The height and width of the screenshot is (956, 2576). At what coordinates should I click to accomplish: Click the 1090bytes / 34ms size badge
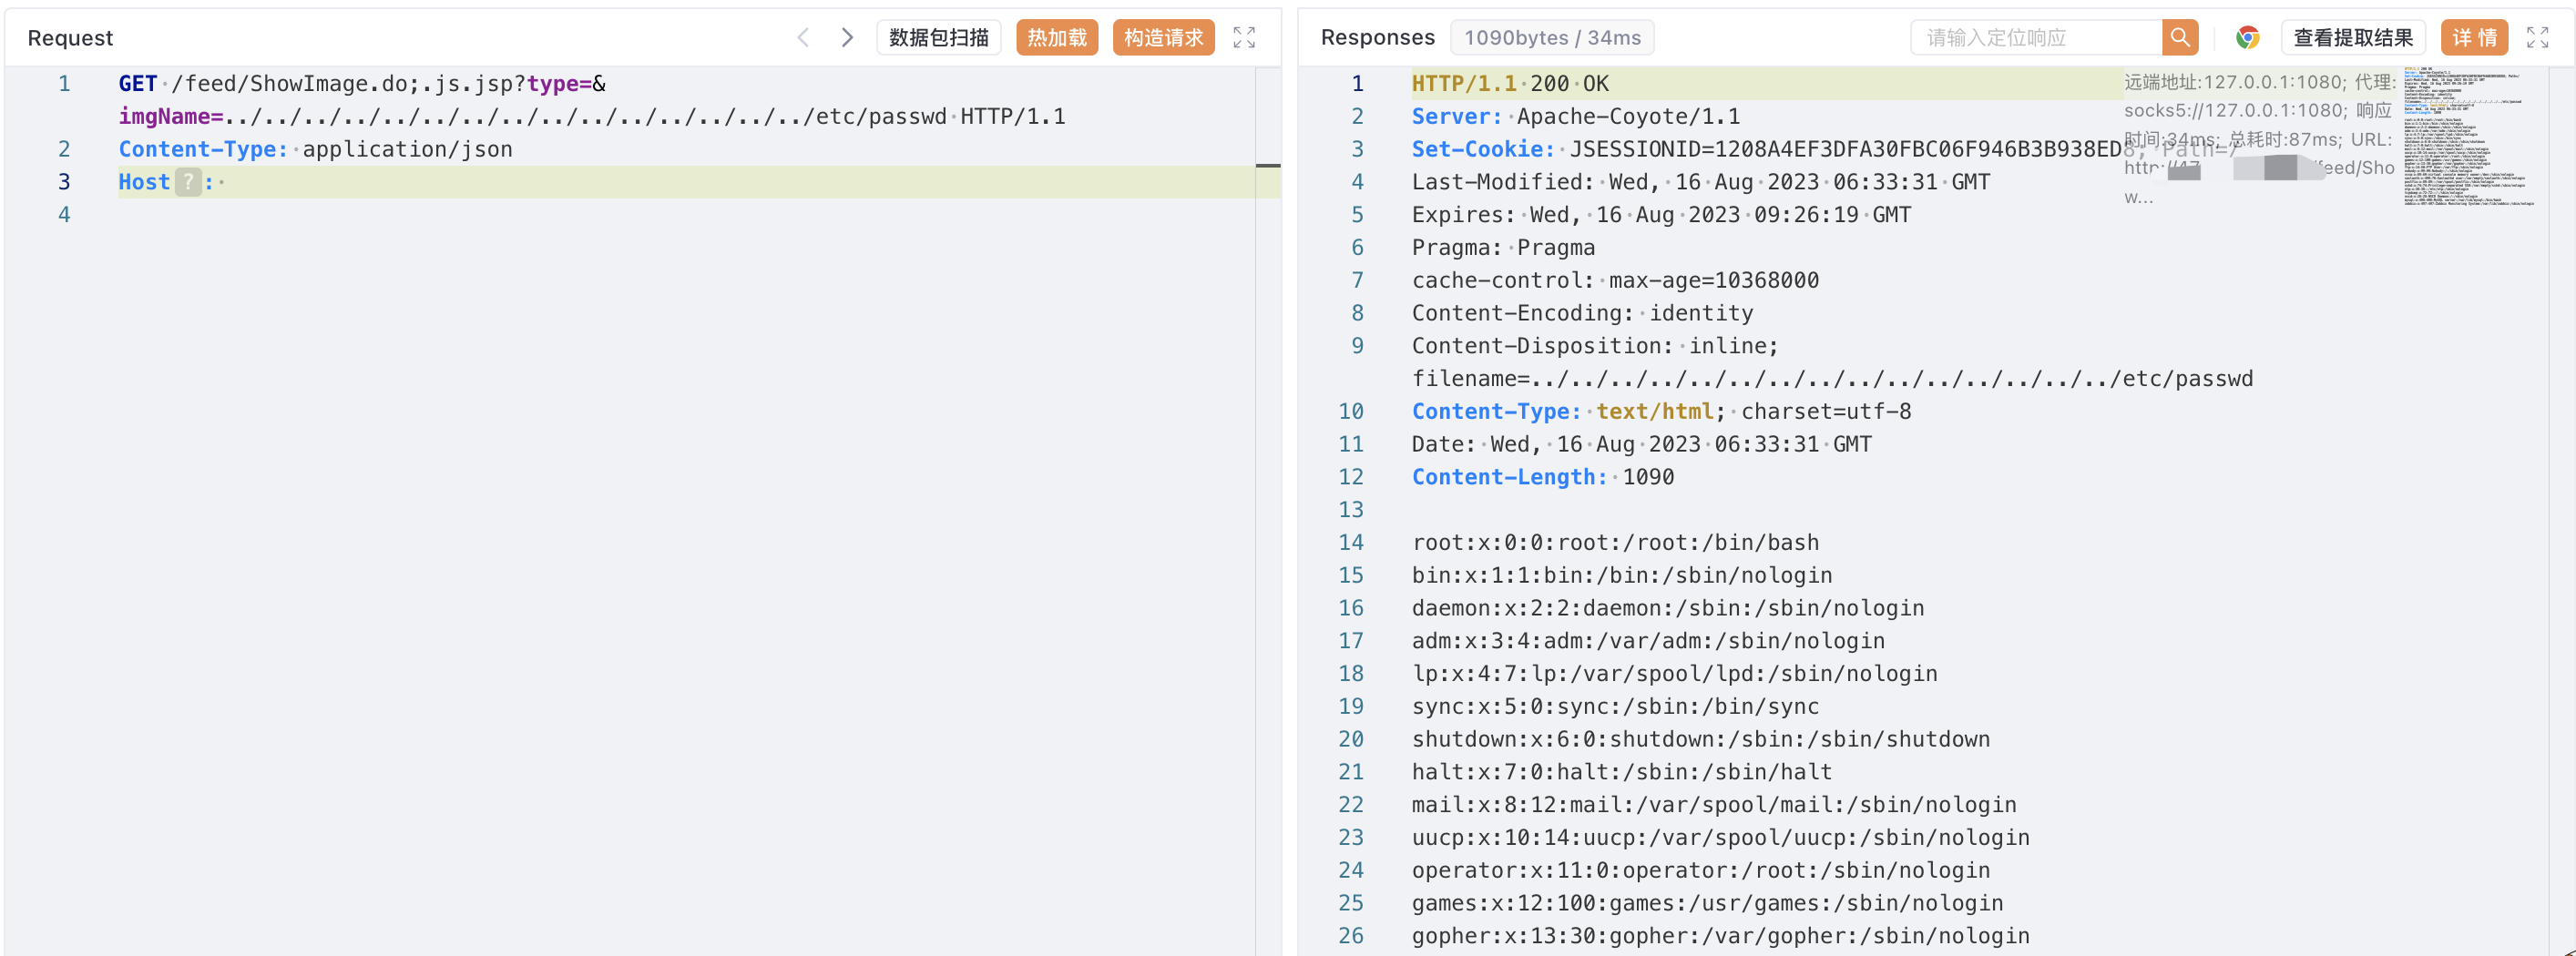(x=1552, y=38)
